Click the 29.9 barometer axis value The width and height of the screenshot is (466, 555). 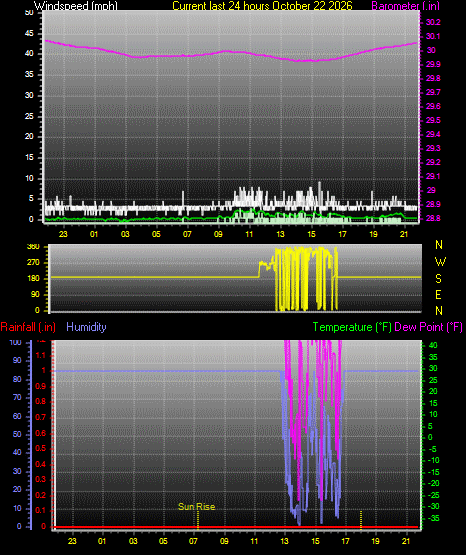point(433,64)
